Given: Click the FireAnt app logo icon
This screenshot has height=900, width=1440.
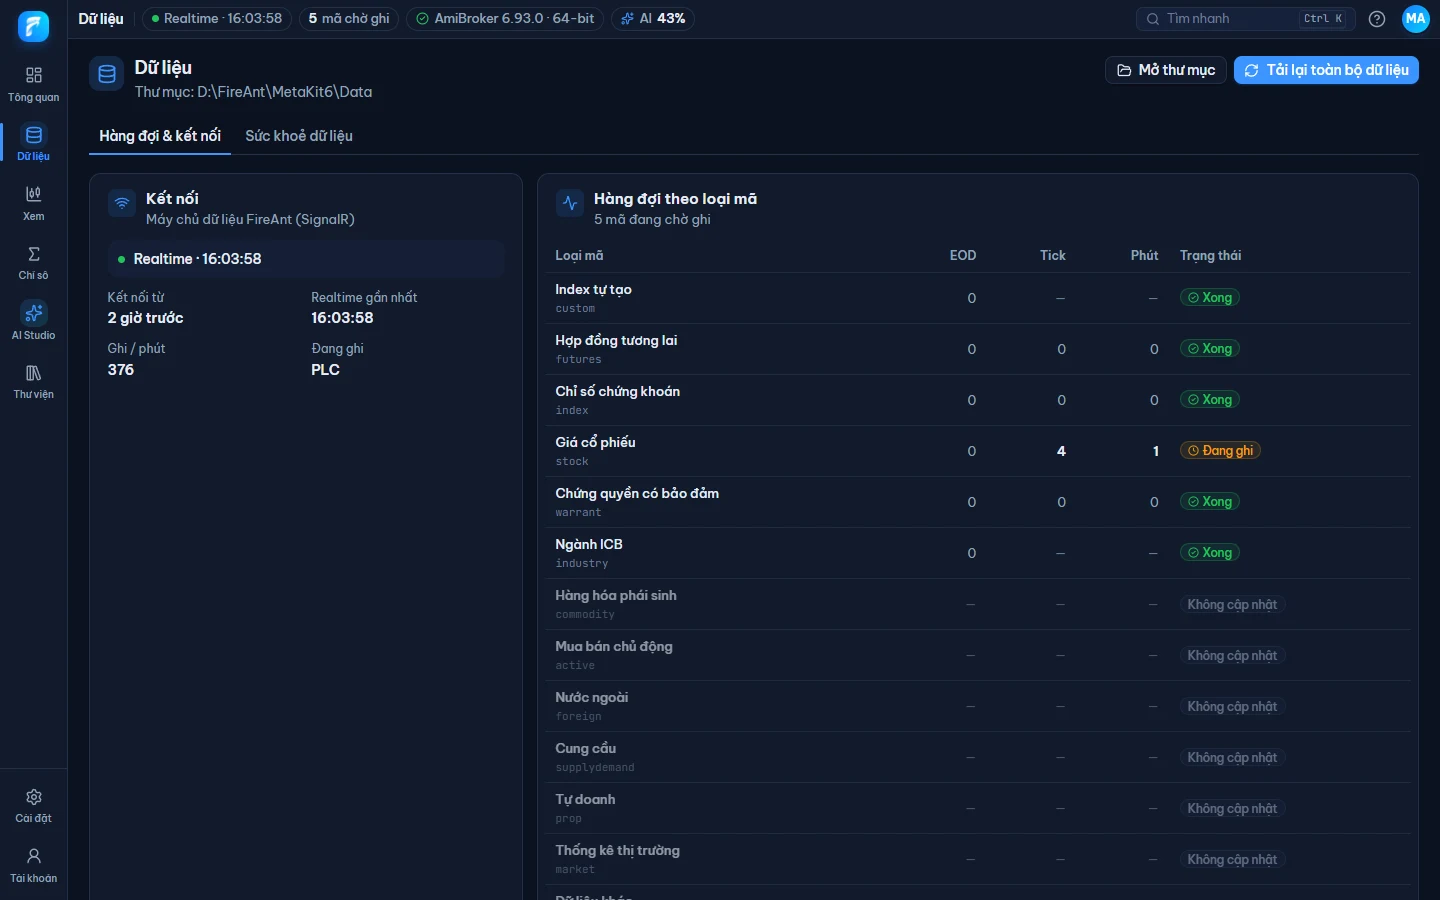Looking at the screenshot, I should (33, 26).
